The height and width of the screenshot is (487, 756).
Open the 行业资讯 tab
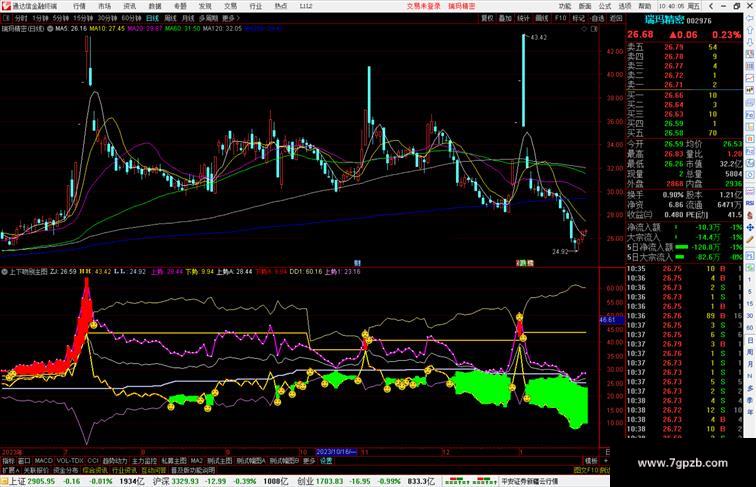pos(124,470)
